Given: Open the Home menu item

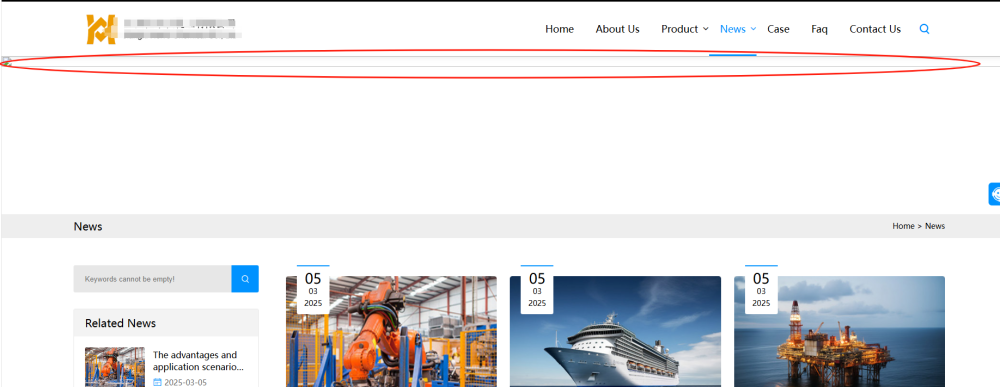Looking at the screenshot, I should pyautogui.click(x=559, y=29).
